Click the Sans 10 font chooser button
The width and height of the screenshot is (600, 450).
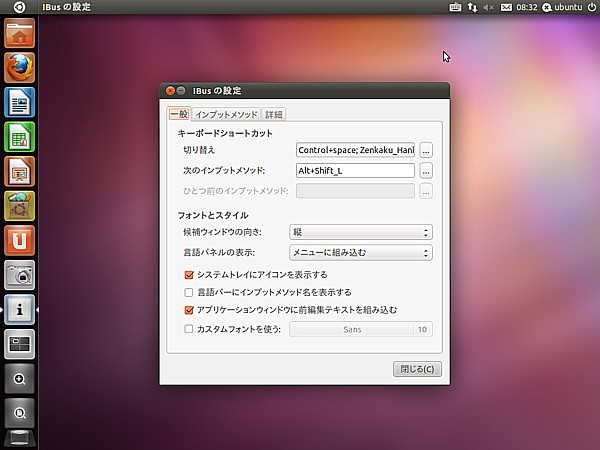pyautogui.click(x=361, y=329)
